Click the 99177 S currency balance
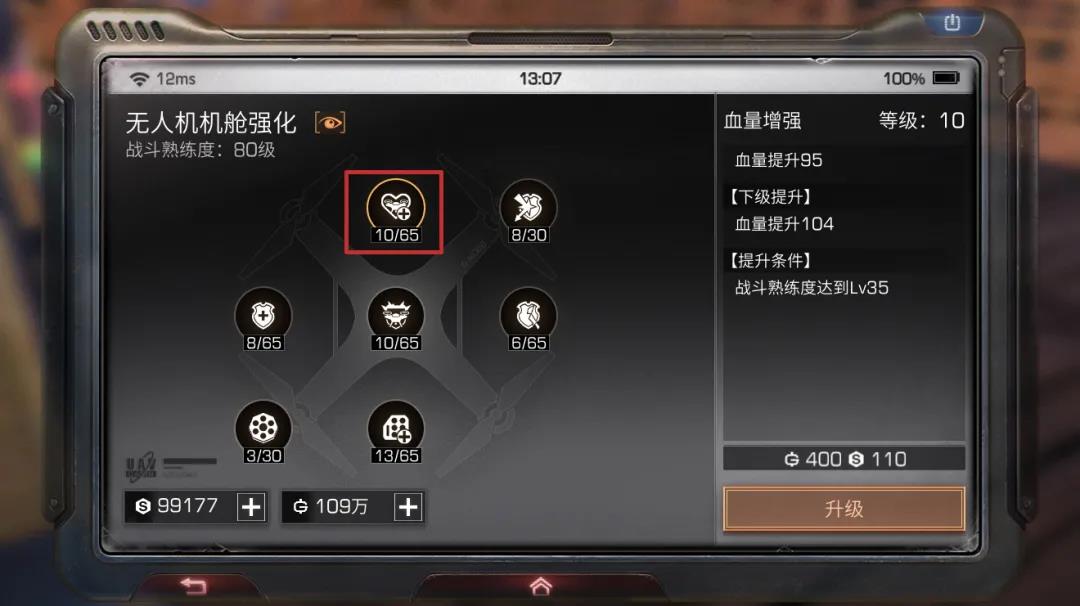Screen dimensions: 1080x606 click(x=177, y=506)
